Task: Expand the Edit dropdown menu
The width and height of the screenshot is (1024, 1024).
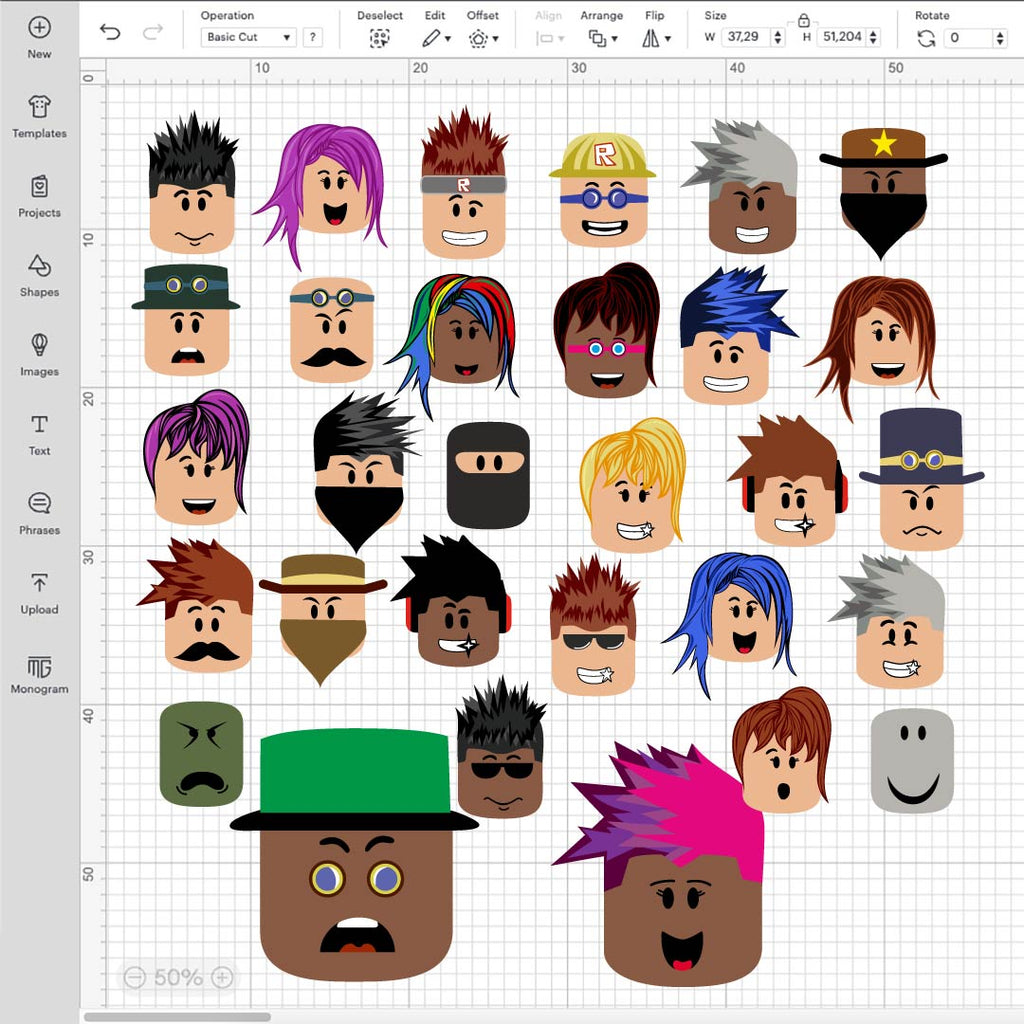Action: click(435, 38)
